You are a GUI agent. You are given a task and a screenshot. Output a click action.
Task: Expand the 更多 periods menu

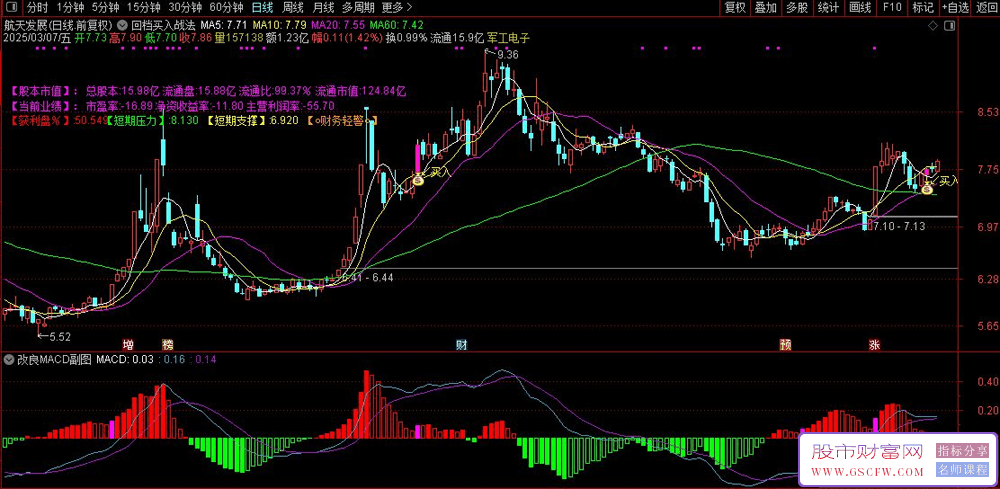(x=396, y=8)
